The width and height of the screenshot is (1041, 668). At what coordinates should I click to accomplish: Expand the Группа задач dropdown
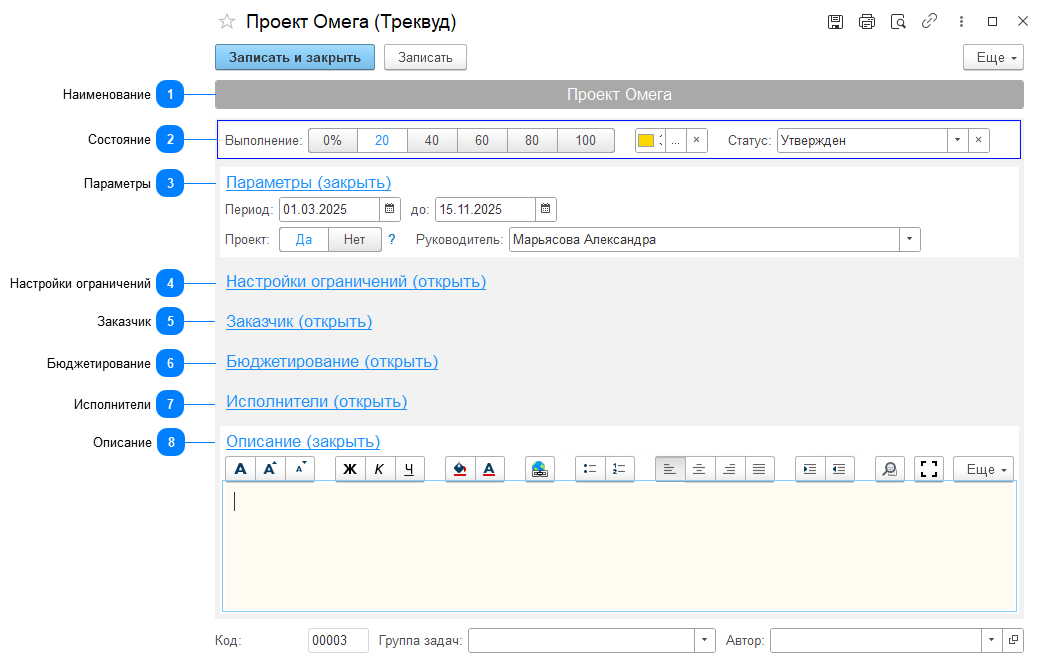pos(704,640)
